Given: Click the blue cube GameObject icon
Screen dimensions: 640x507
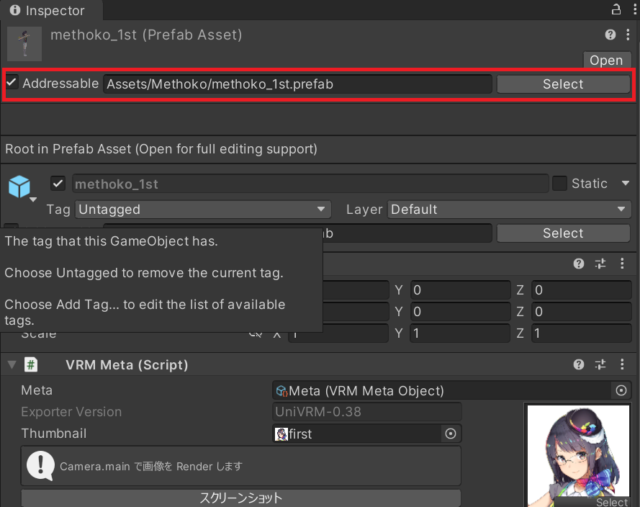Looking at the screenshot, I should point(19,186).
